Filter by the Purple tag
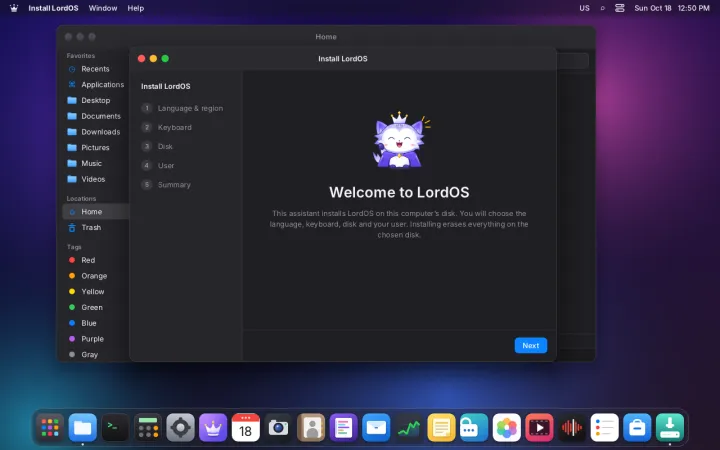 96,339
